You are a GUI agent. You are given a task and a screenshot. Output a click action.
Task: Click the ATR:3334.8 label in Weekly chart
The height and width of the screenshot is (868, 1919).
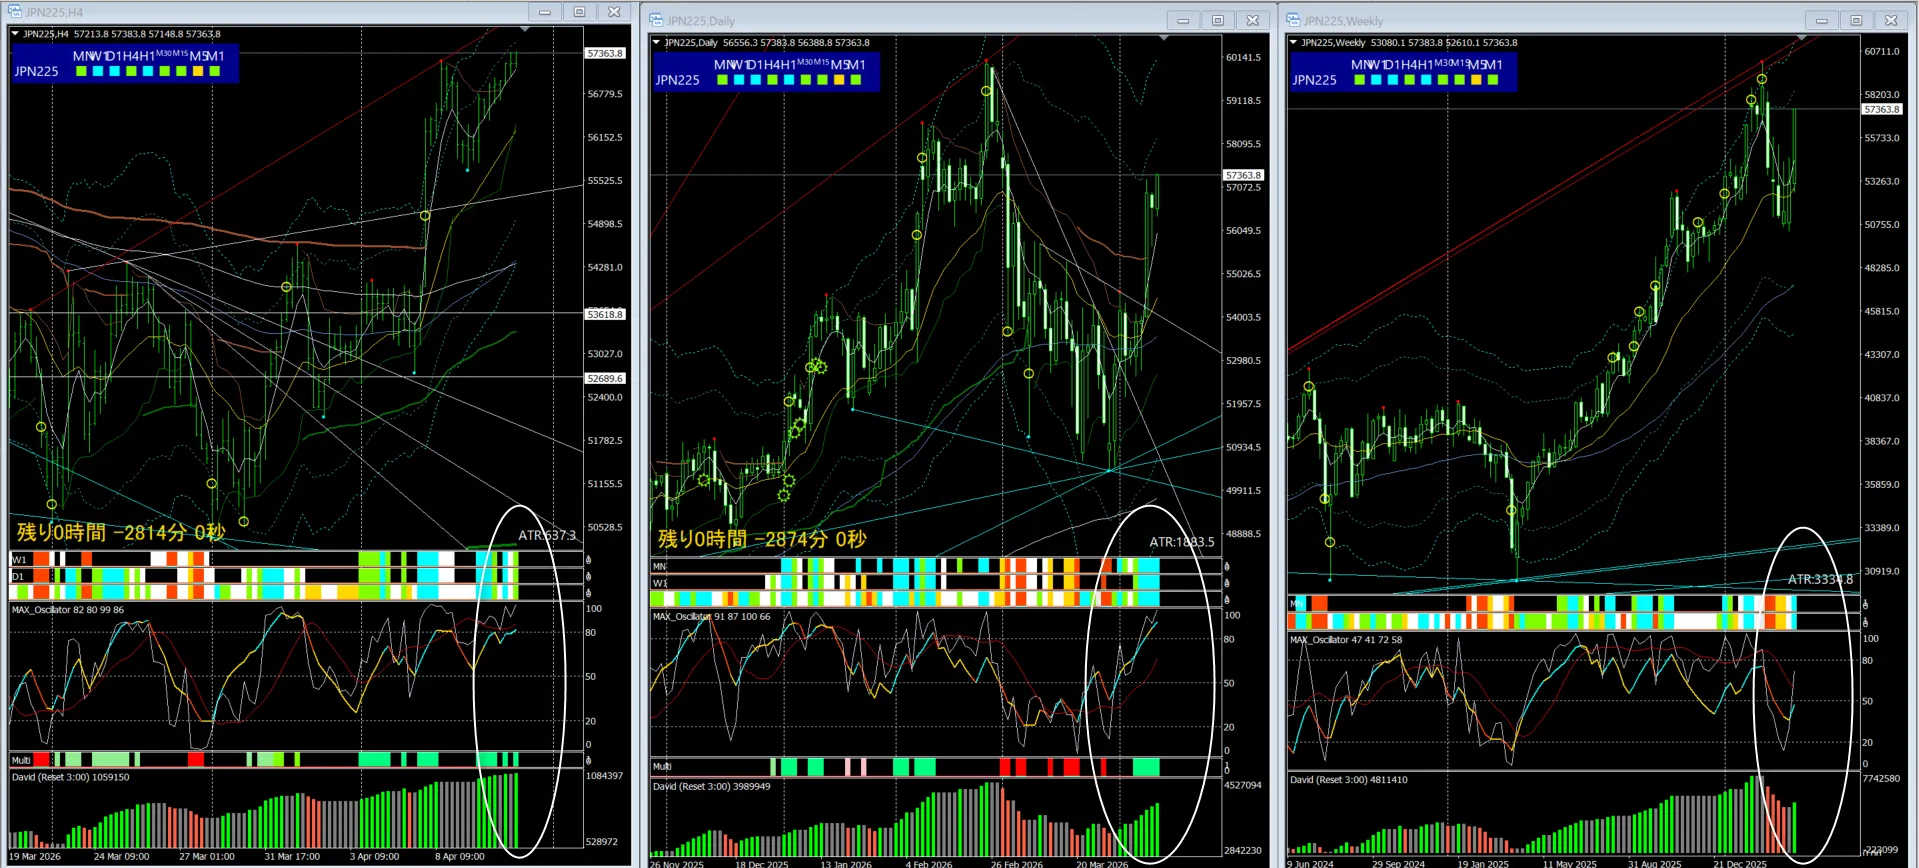click(x=1821, y=579)
